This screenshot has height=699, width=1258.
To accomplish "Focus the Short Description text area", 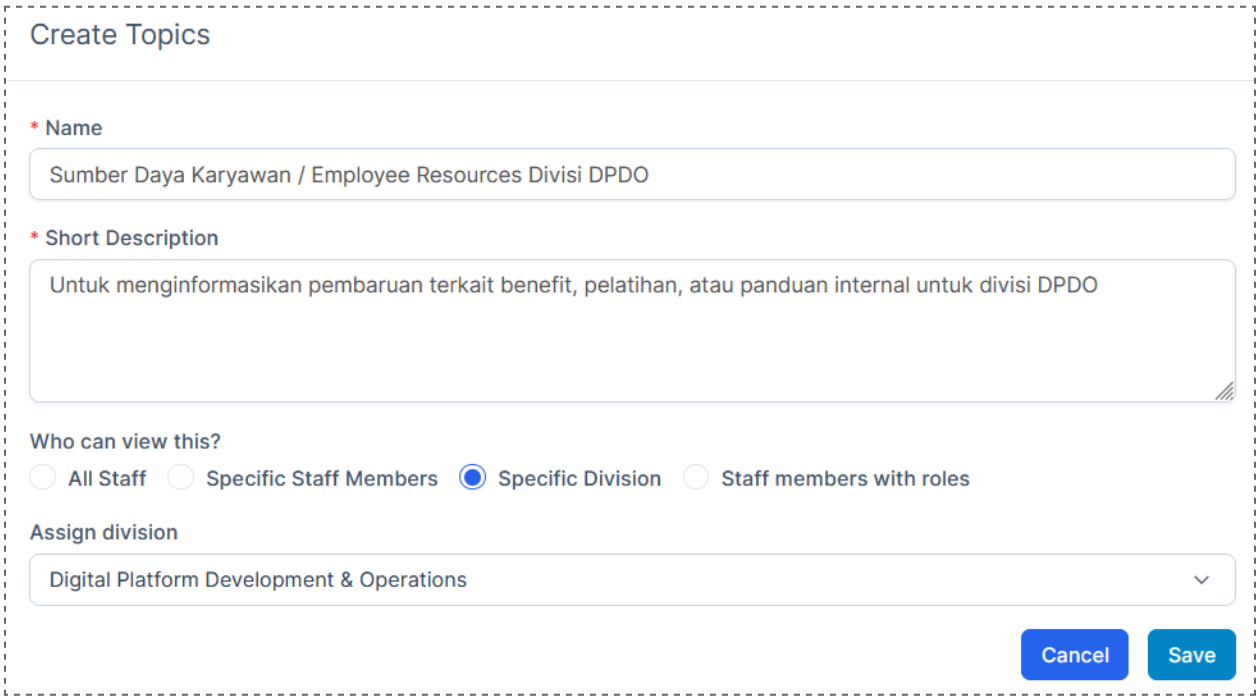I will pyautogui.click(x=632, y=331).
